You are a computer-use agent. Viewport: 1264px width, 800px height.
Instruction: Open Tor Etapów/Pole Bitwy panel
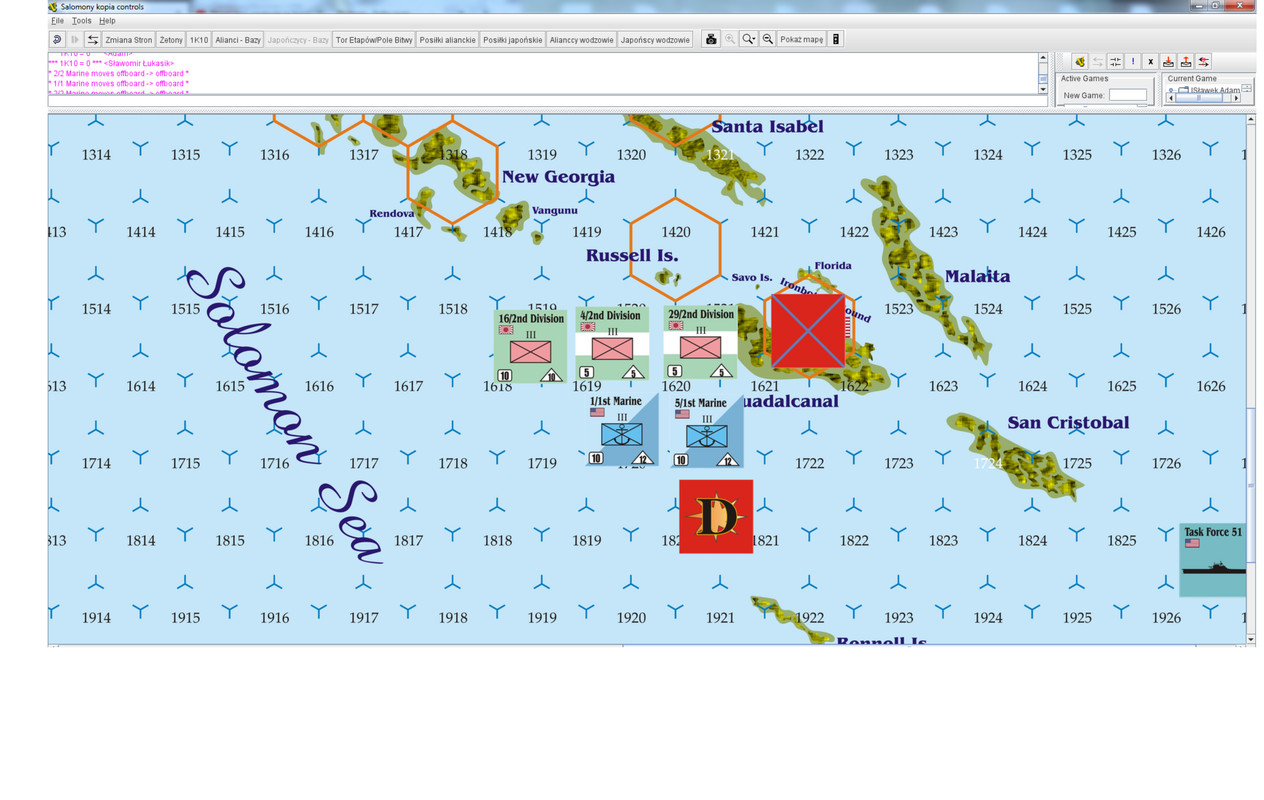[374, 39]
